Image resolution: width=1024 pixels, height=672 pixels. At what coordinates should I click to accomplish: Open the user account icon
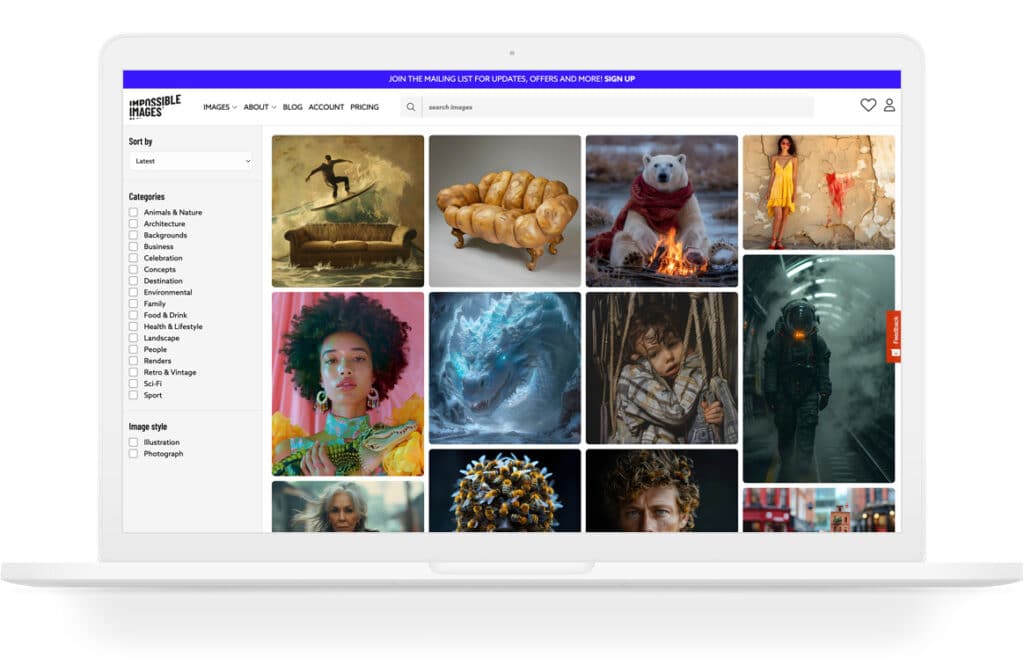click(889, 105)
